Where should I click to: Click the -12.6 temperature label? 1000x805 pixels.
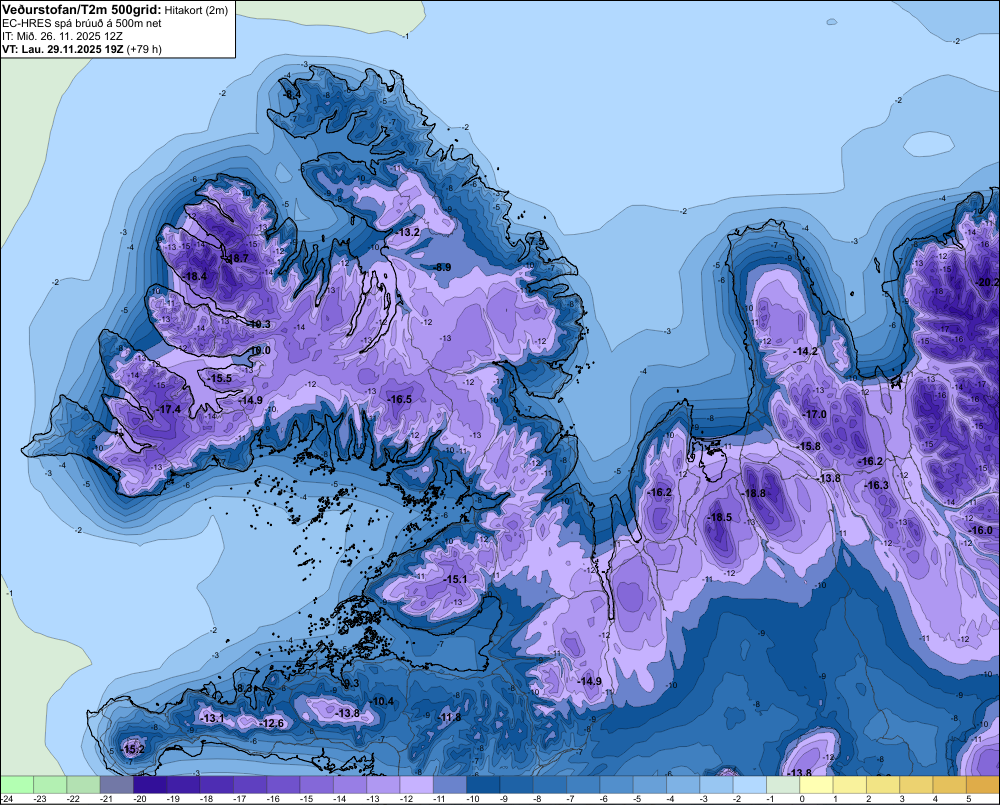272,723
